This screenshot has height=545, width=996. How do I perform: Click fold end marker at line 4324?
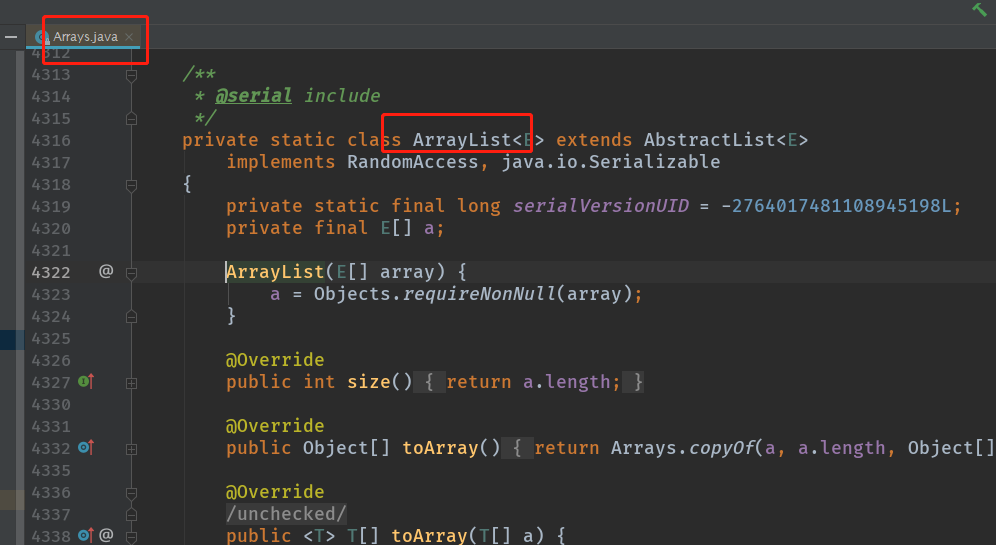(131, 316)
